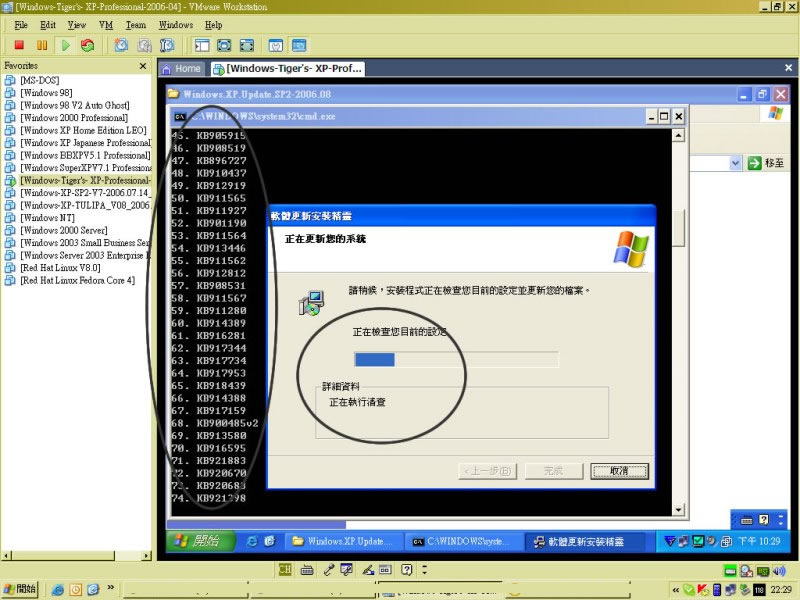
Task: Select [Windows 2000 Server] favorite
Action: click(x=64, y=230)
